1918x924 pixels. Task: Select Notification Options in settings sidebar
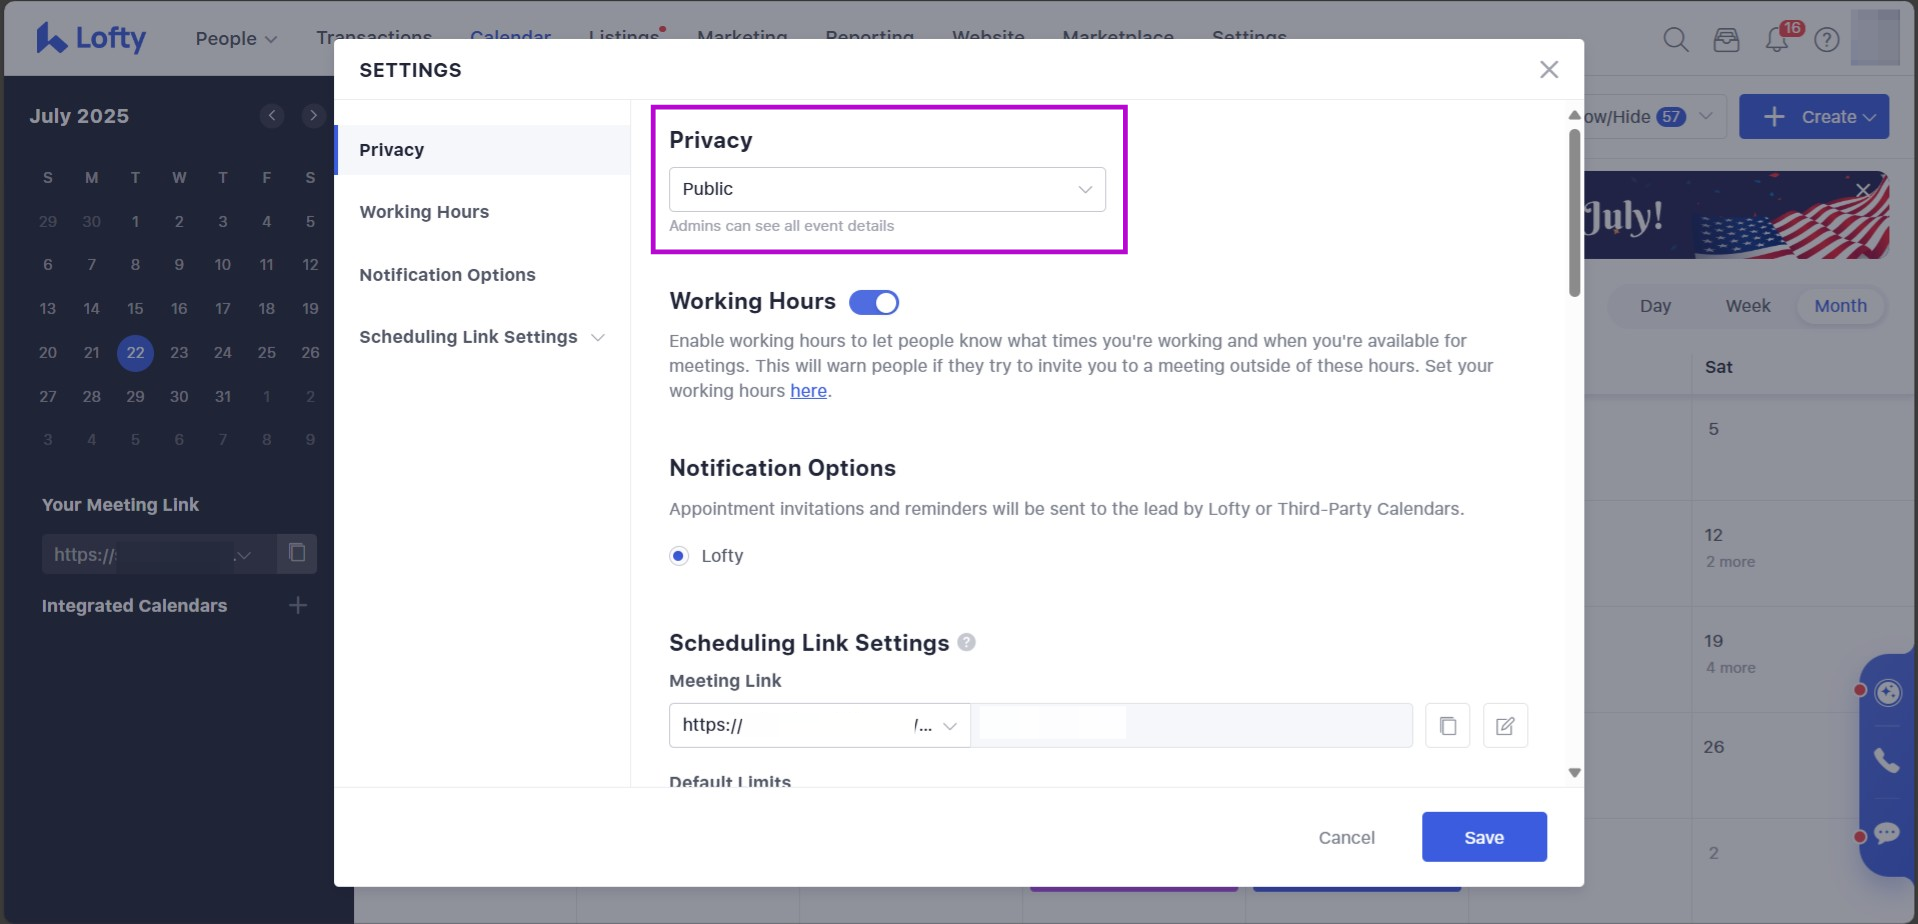coord(447,275)
